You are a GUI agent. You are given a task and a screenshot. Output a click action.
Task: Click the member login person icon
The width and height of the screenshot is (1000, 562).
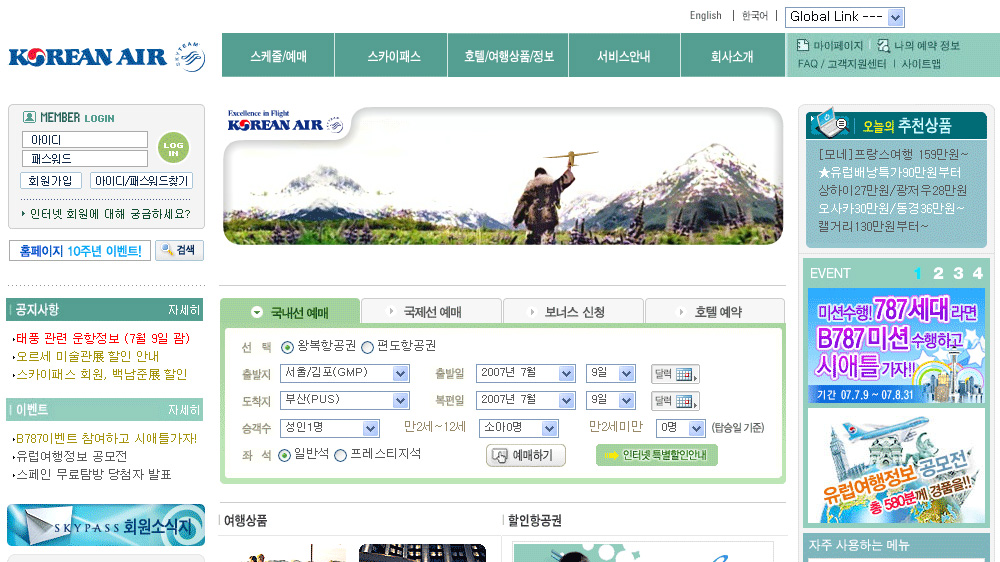click(29, 117)
